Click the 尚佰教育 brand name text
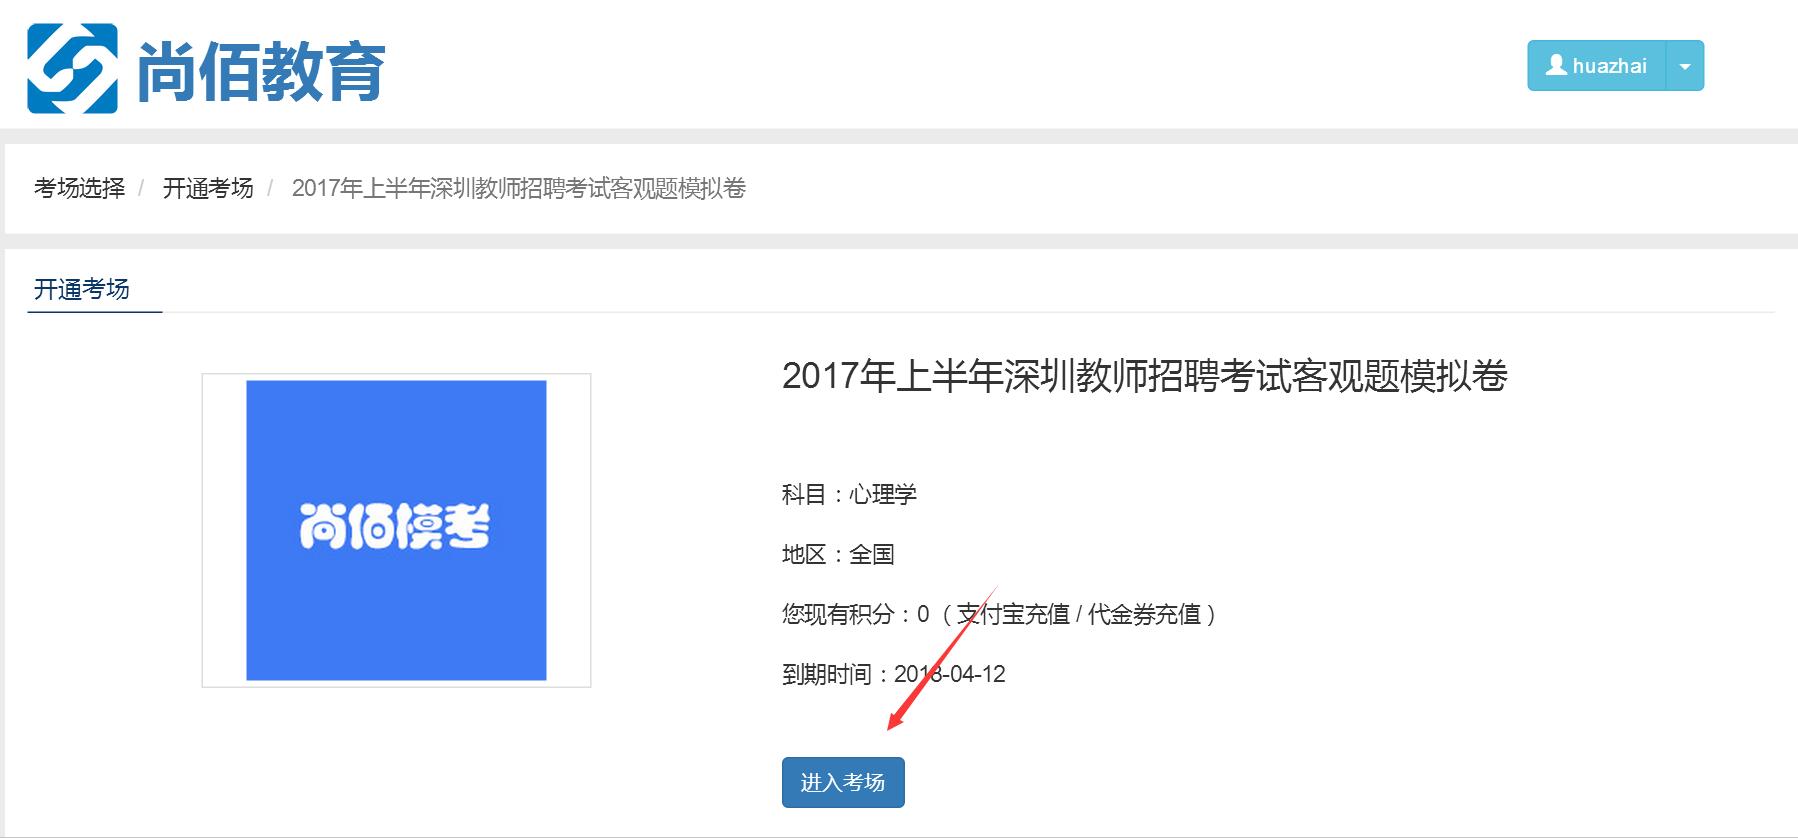Image resolution: width=1798 pixels, height=838 pixels. click(261, 72)
